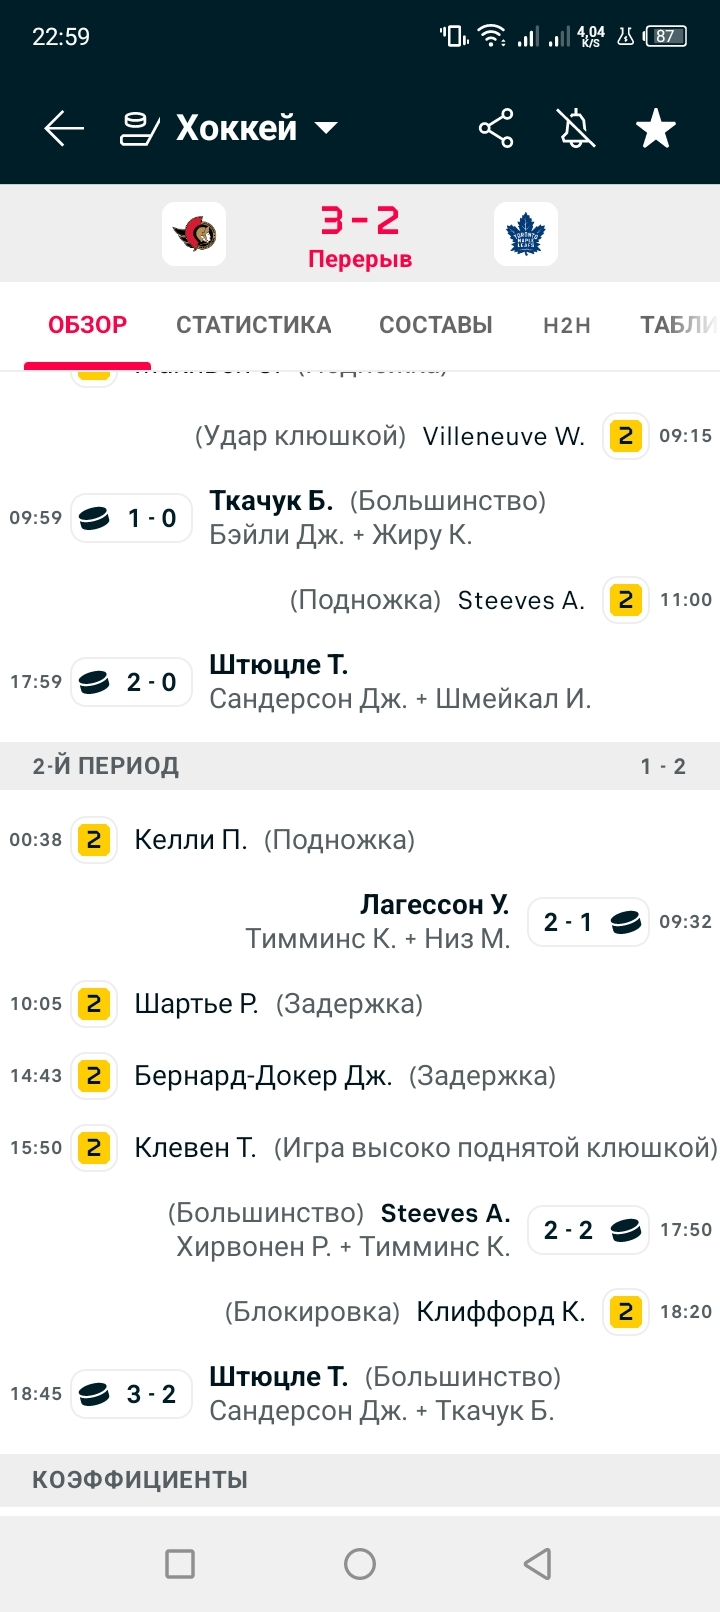Toggle the favorite star icon

click(x=656, y=128)
